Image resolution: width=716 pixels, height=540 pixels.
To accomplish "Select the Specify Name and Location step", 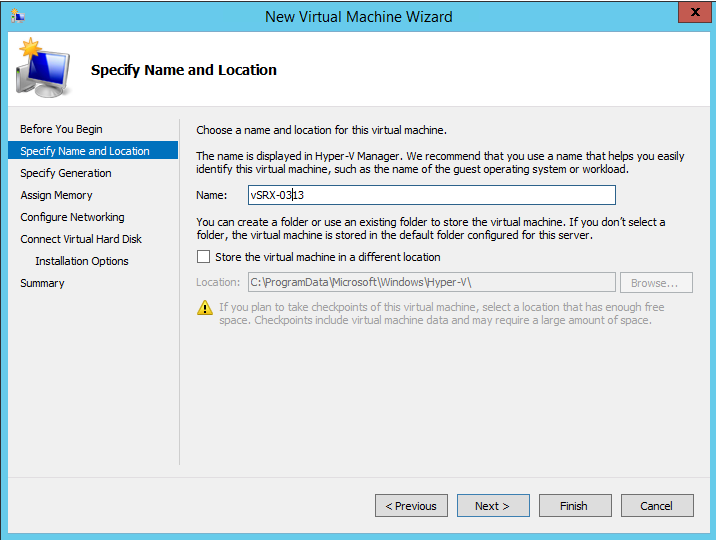I will pyautogui.click(x=85, y=151).
